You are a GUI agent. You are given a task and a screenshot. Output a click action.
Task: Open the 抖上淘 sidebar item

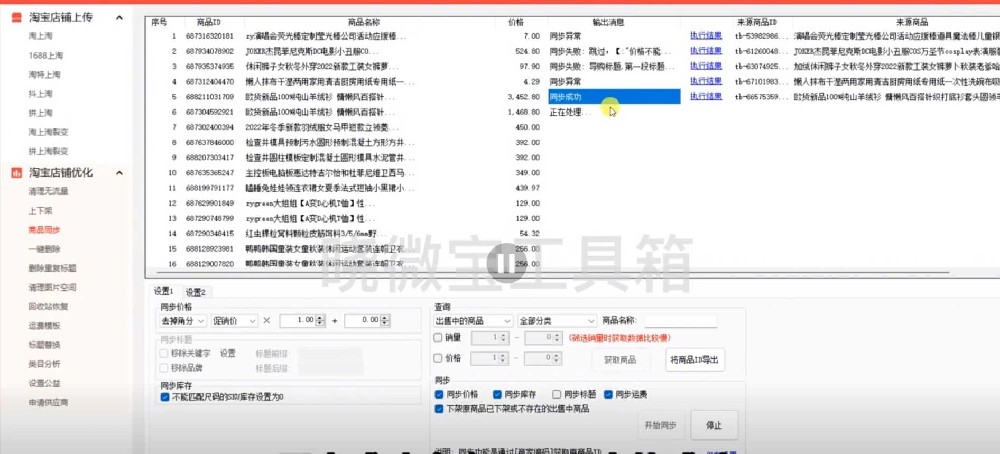(x=40, y=94)
